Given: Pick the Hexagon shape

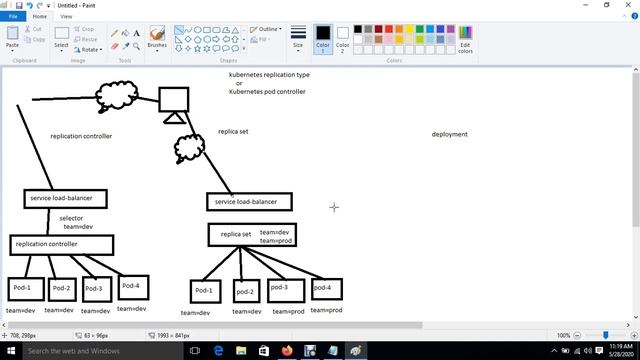Looking at the screenshot, I should (207, 40).
